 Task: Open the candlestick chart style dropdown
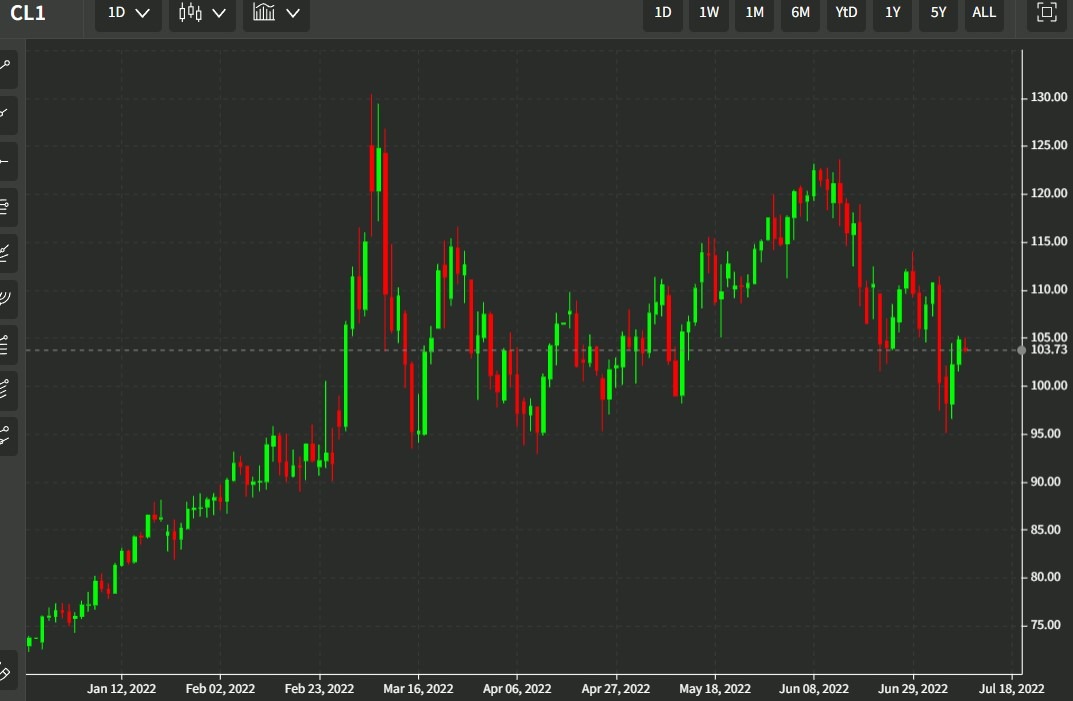(x=201, y=14)
